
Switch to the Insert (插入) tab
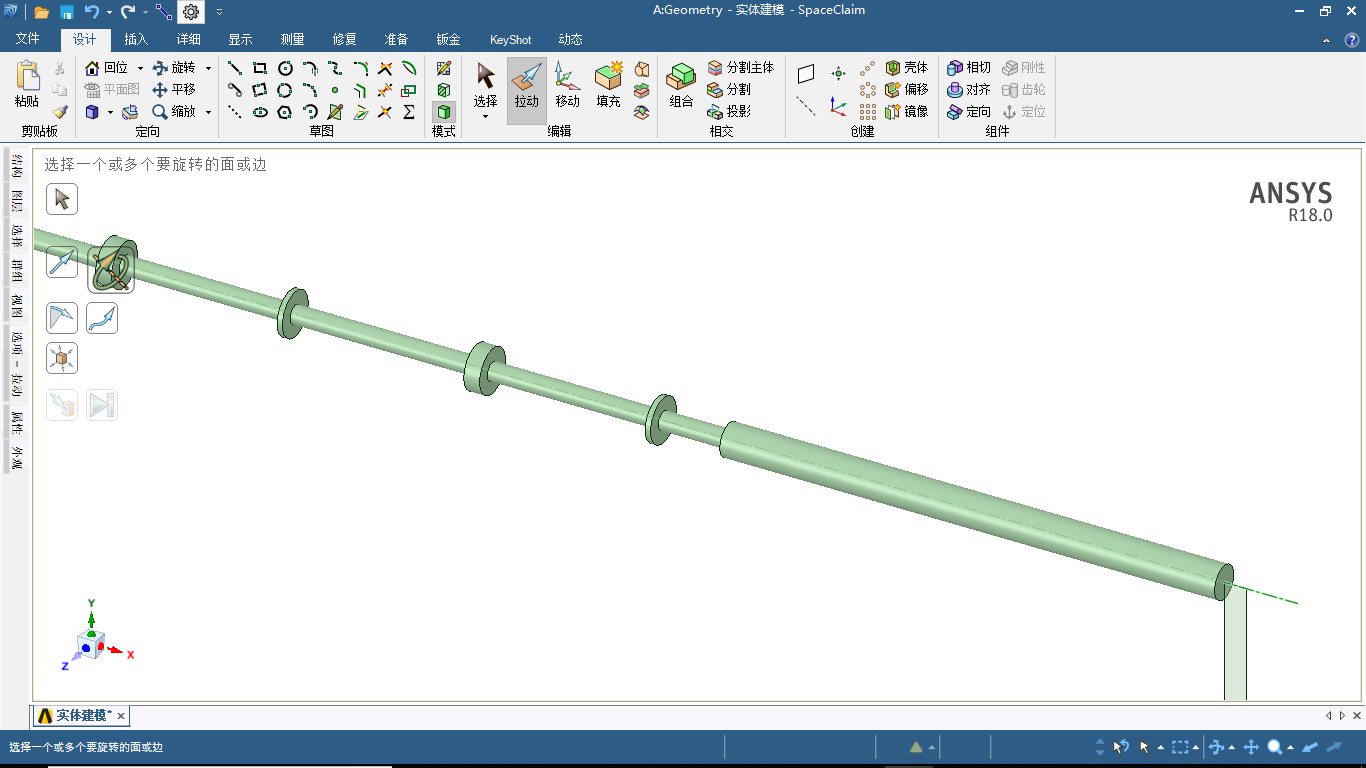(x=136, y=40)
